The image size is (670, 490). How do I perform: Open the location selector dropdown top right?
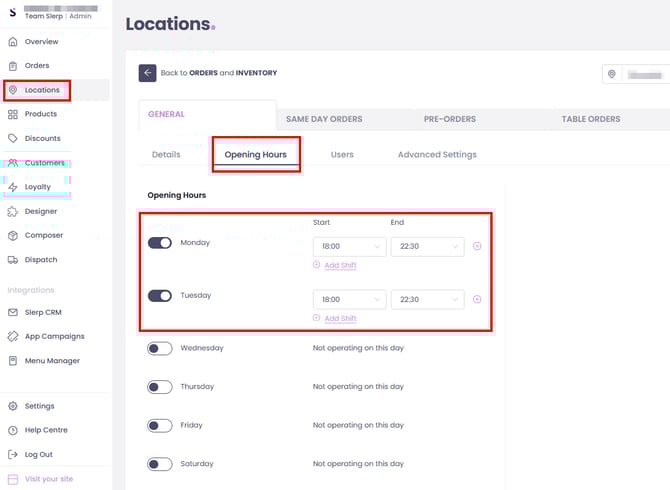tap(636, 75)
